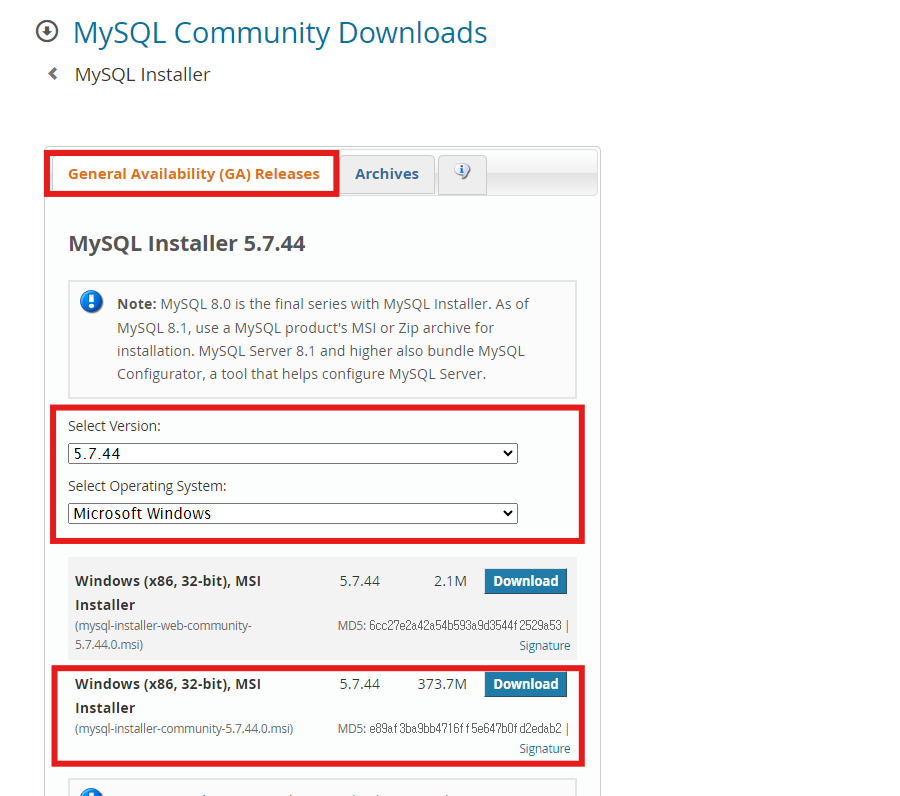Click the MySQL Installer 5.7.44 heading
900x796 pixels.
[187, 243]
